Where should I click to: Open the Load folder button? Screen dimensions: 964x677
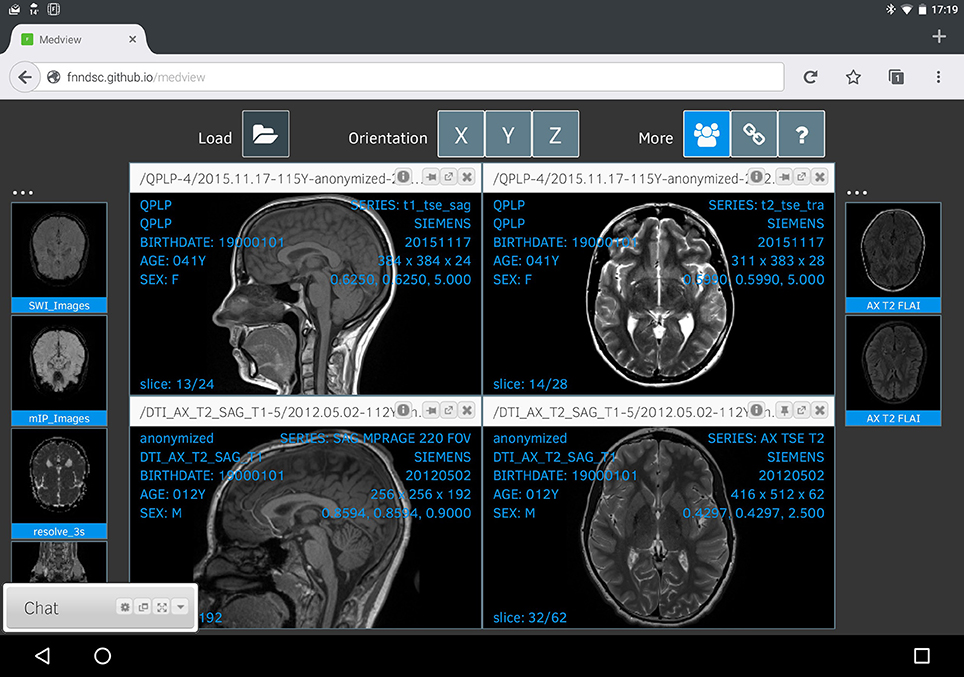[x=266, y=134]
